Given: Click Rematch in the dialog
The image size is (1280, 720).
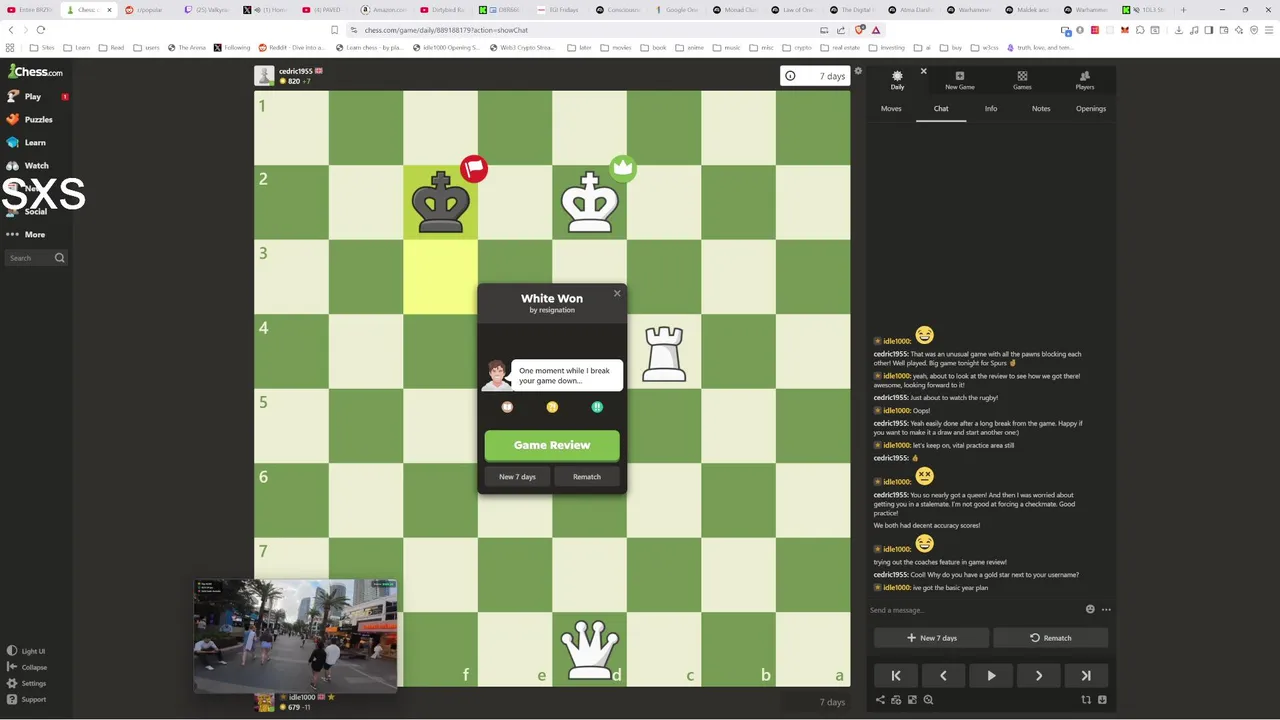Looking at the screenshot, I should tap(587, 477).
